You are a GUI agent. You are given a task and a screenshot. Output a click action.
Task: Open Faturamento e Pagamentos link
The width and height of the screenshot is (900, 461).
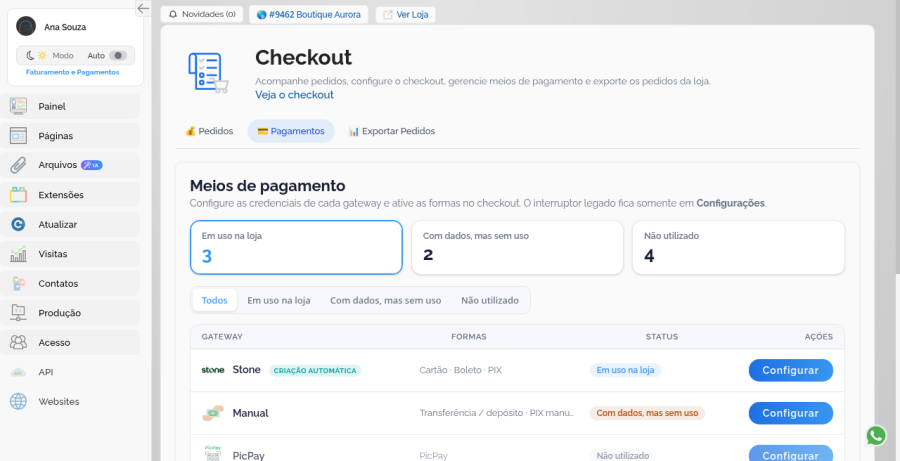[x=72, y=72]
